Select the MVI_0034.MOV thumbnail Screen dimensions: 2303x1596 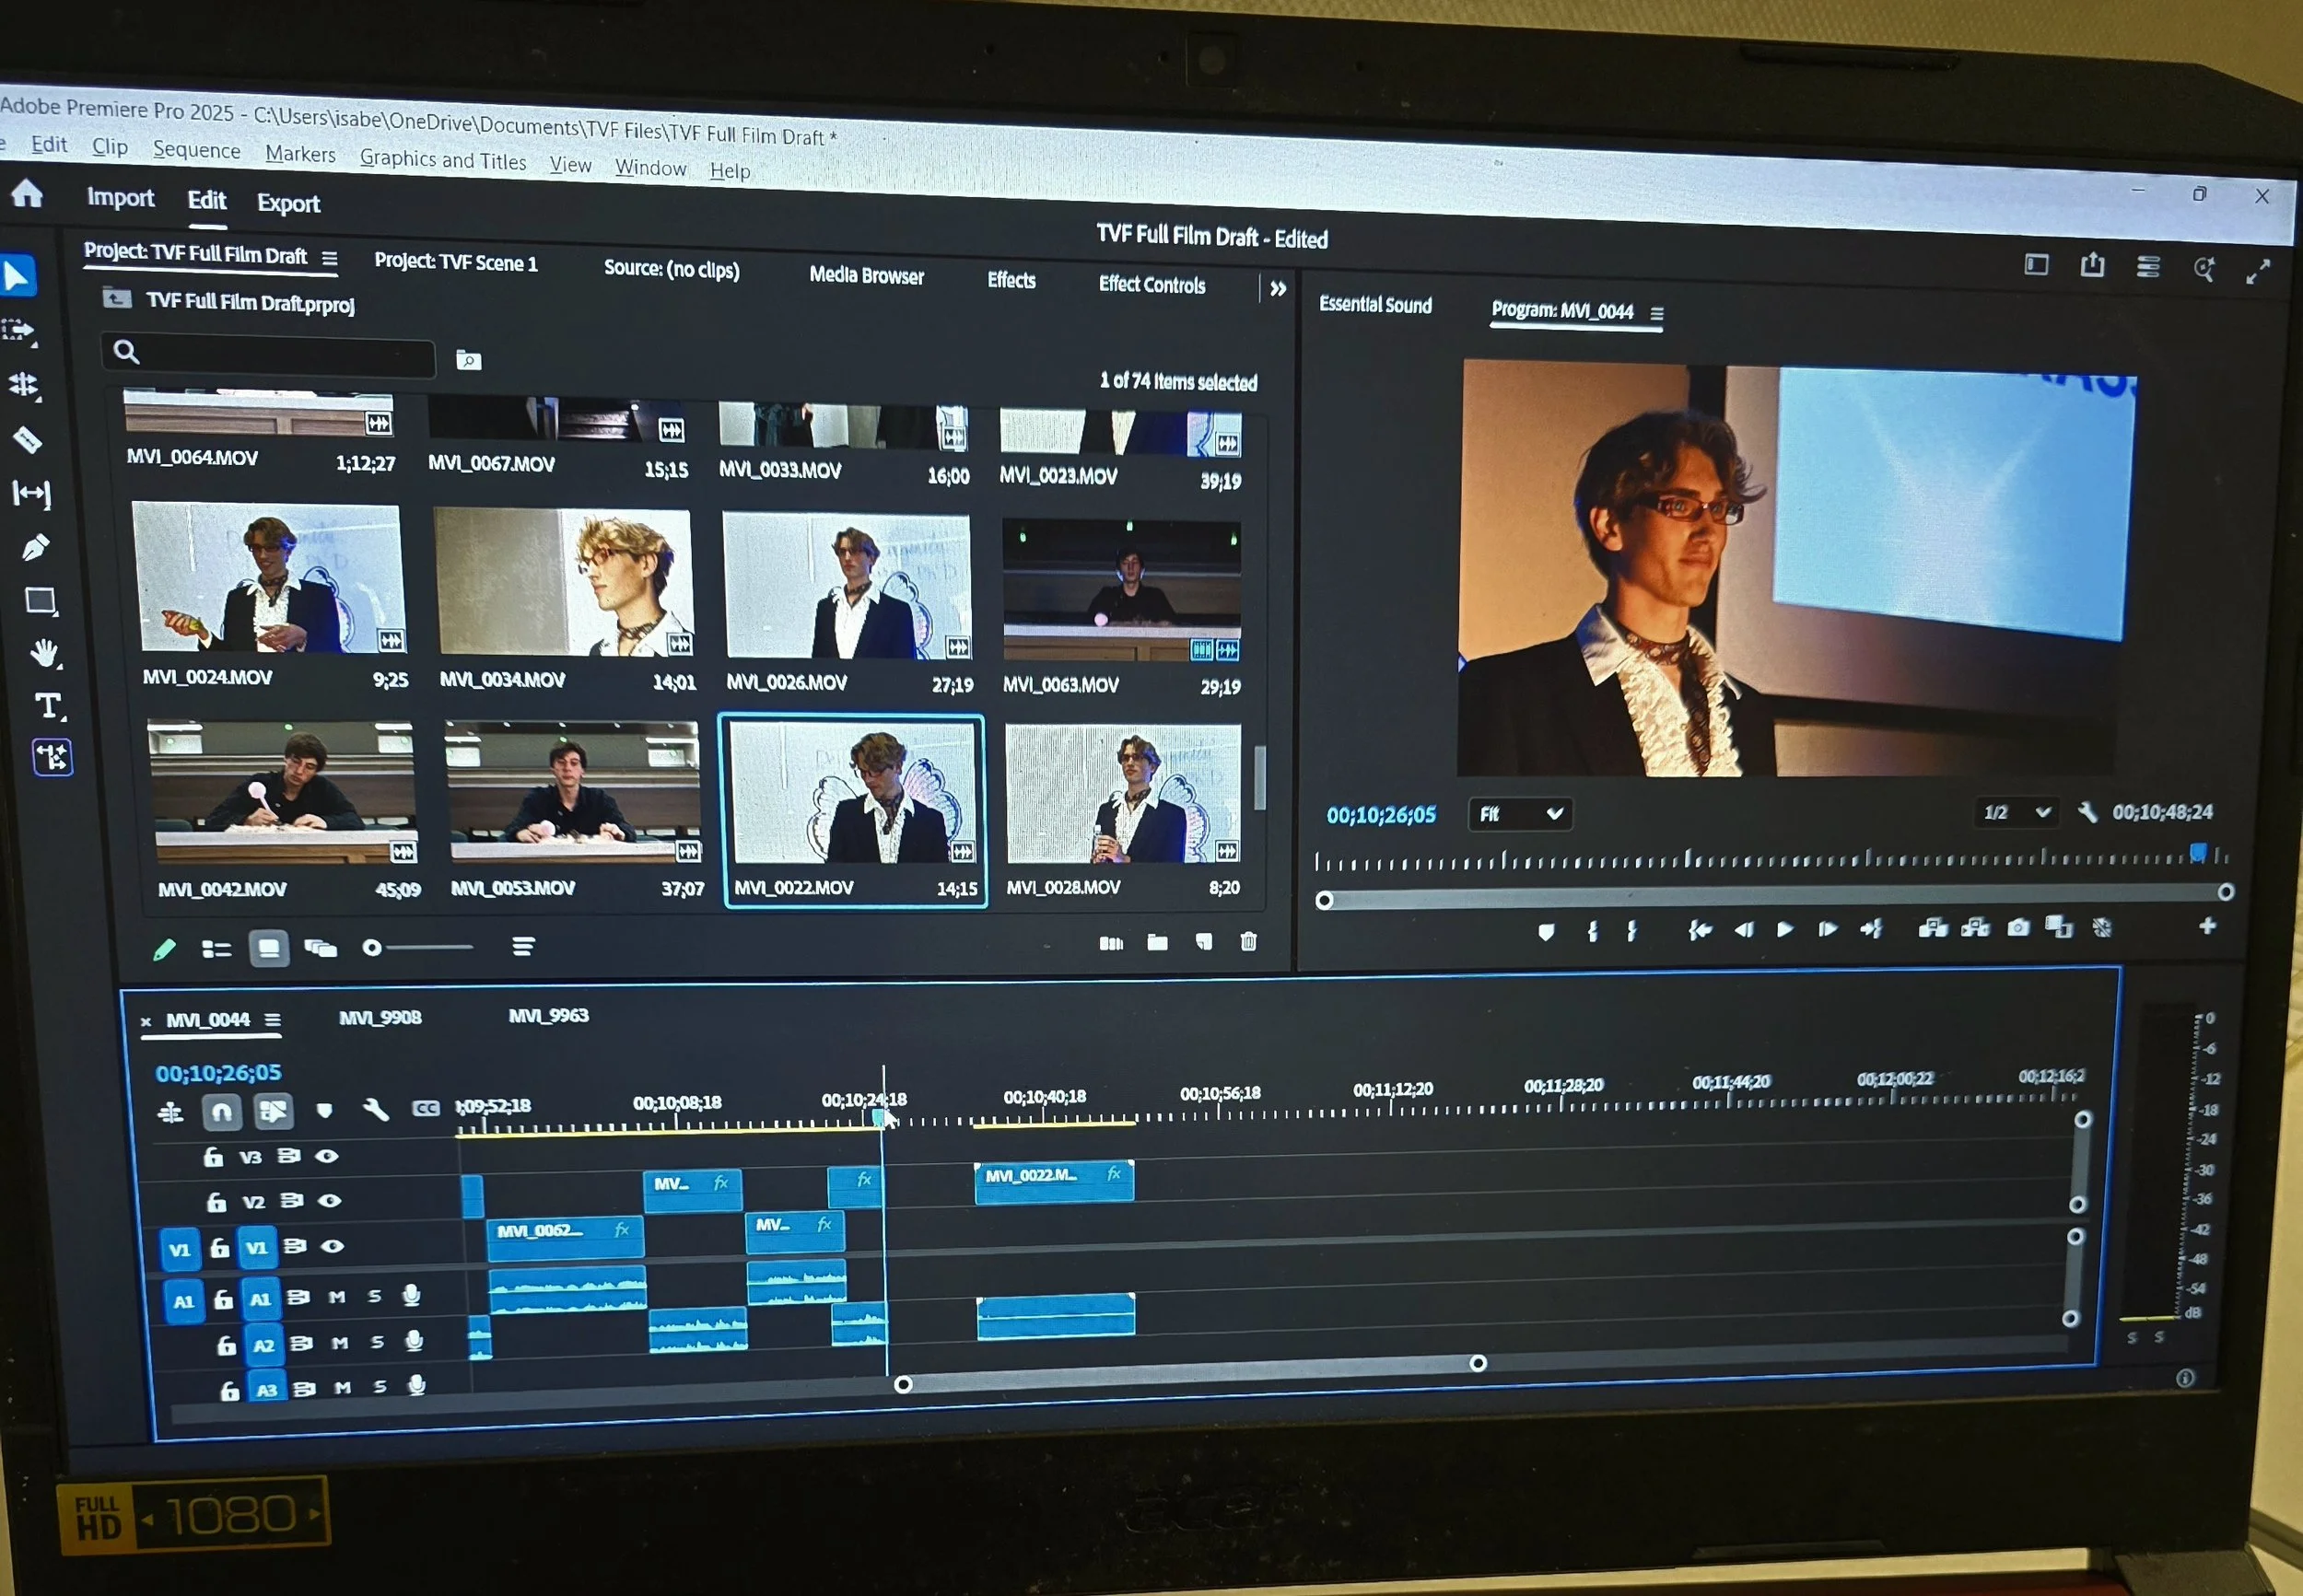(564, 583)
